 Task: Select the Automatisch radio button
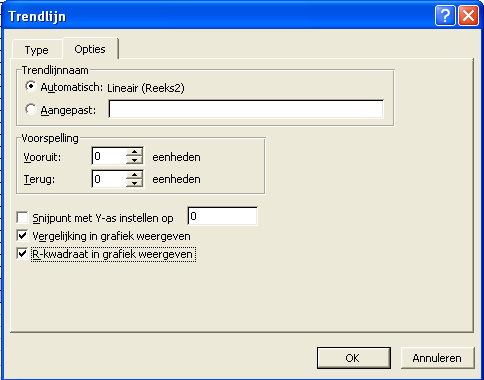31,87
